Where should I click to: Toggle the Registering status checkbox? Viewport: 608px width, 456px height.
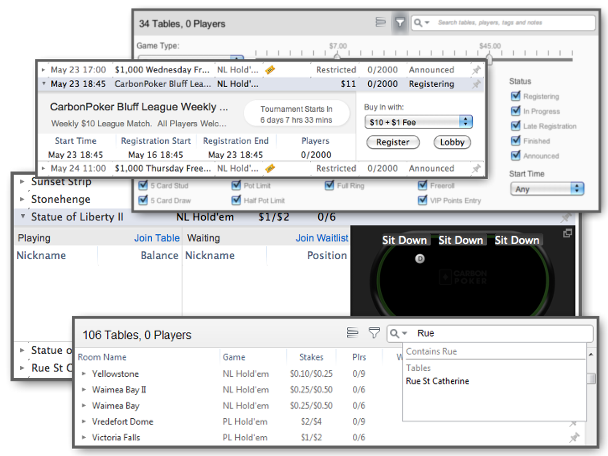515,96
